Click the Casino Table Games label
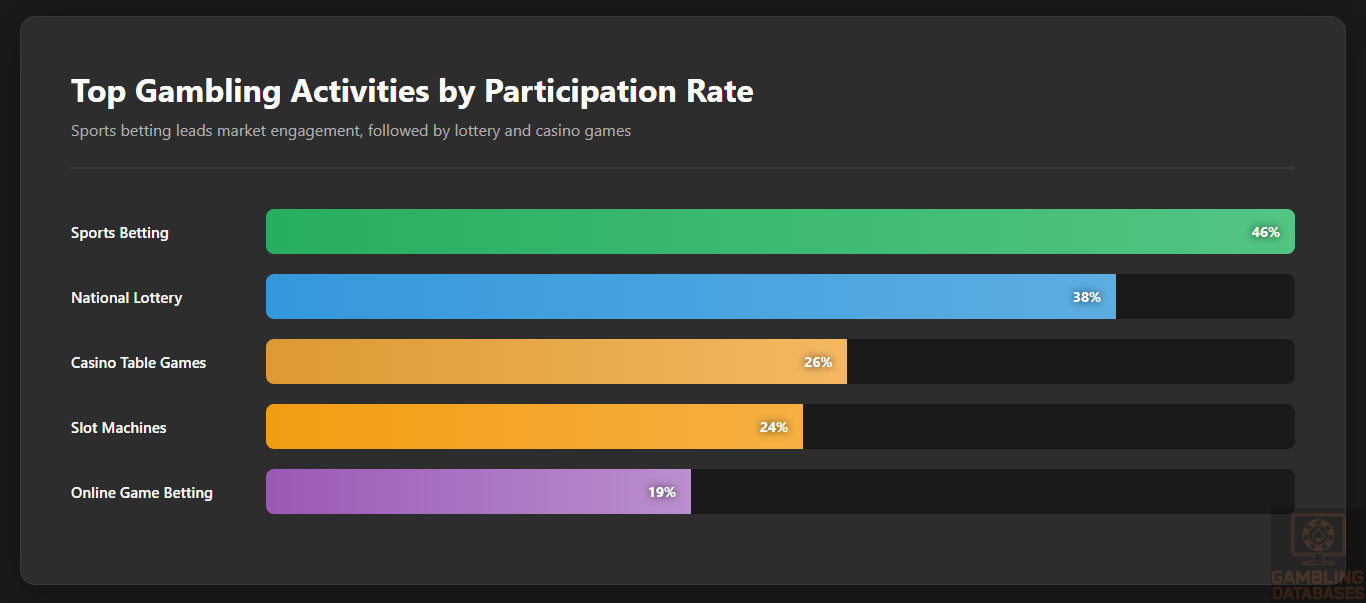Viewport: 1366px width, 603px height. pos(139,363)
